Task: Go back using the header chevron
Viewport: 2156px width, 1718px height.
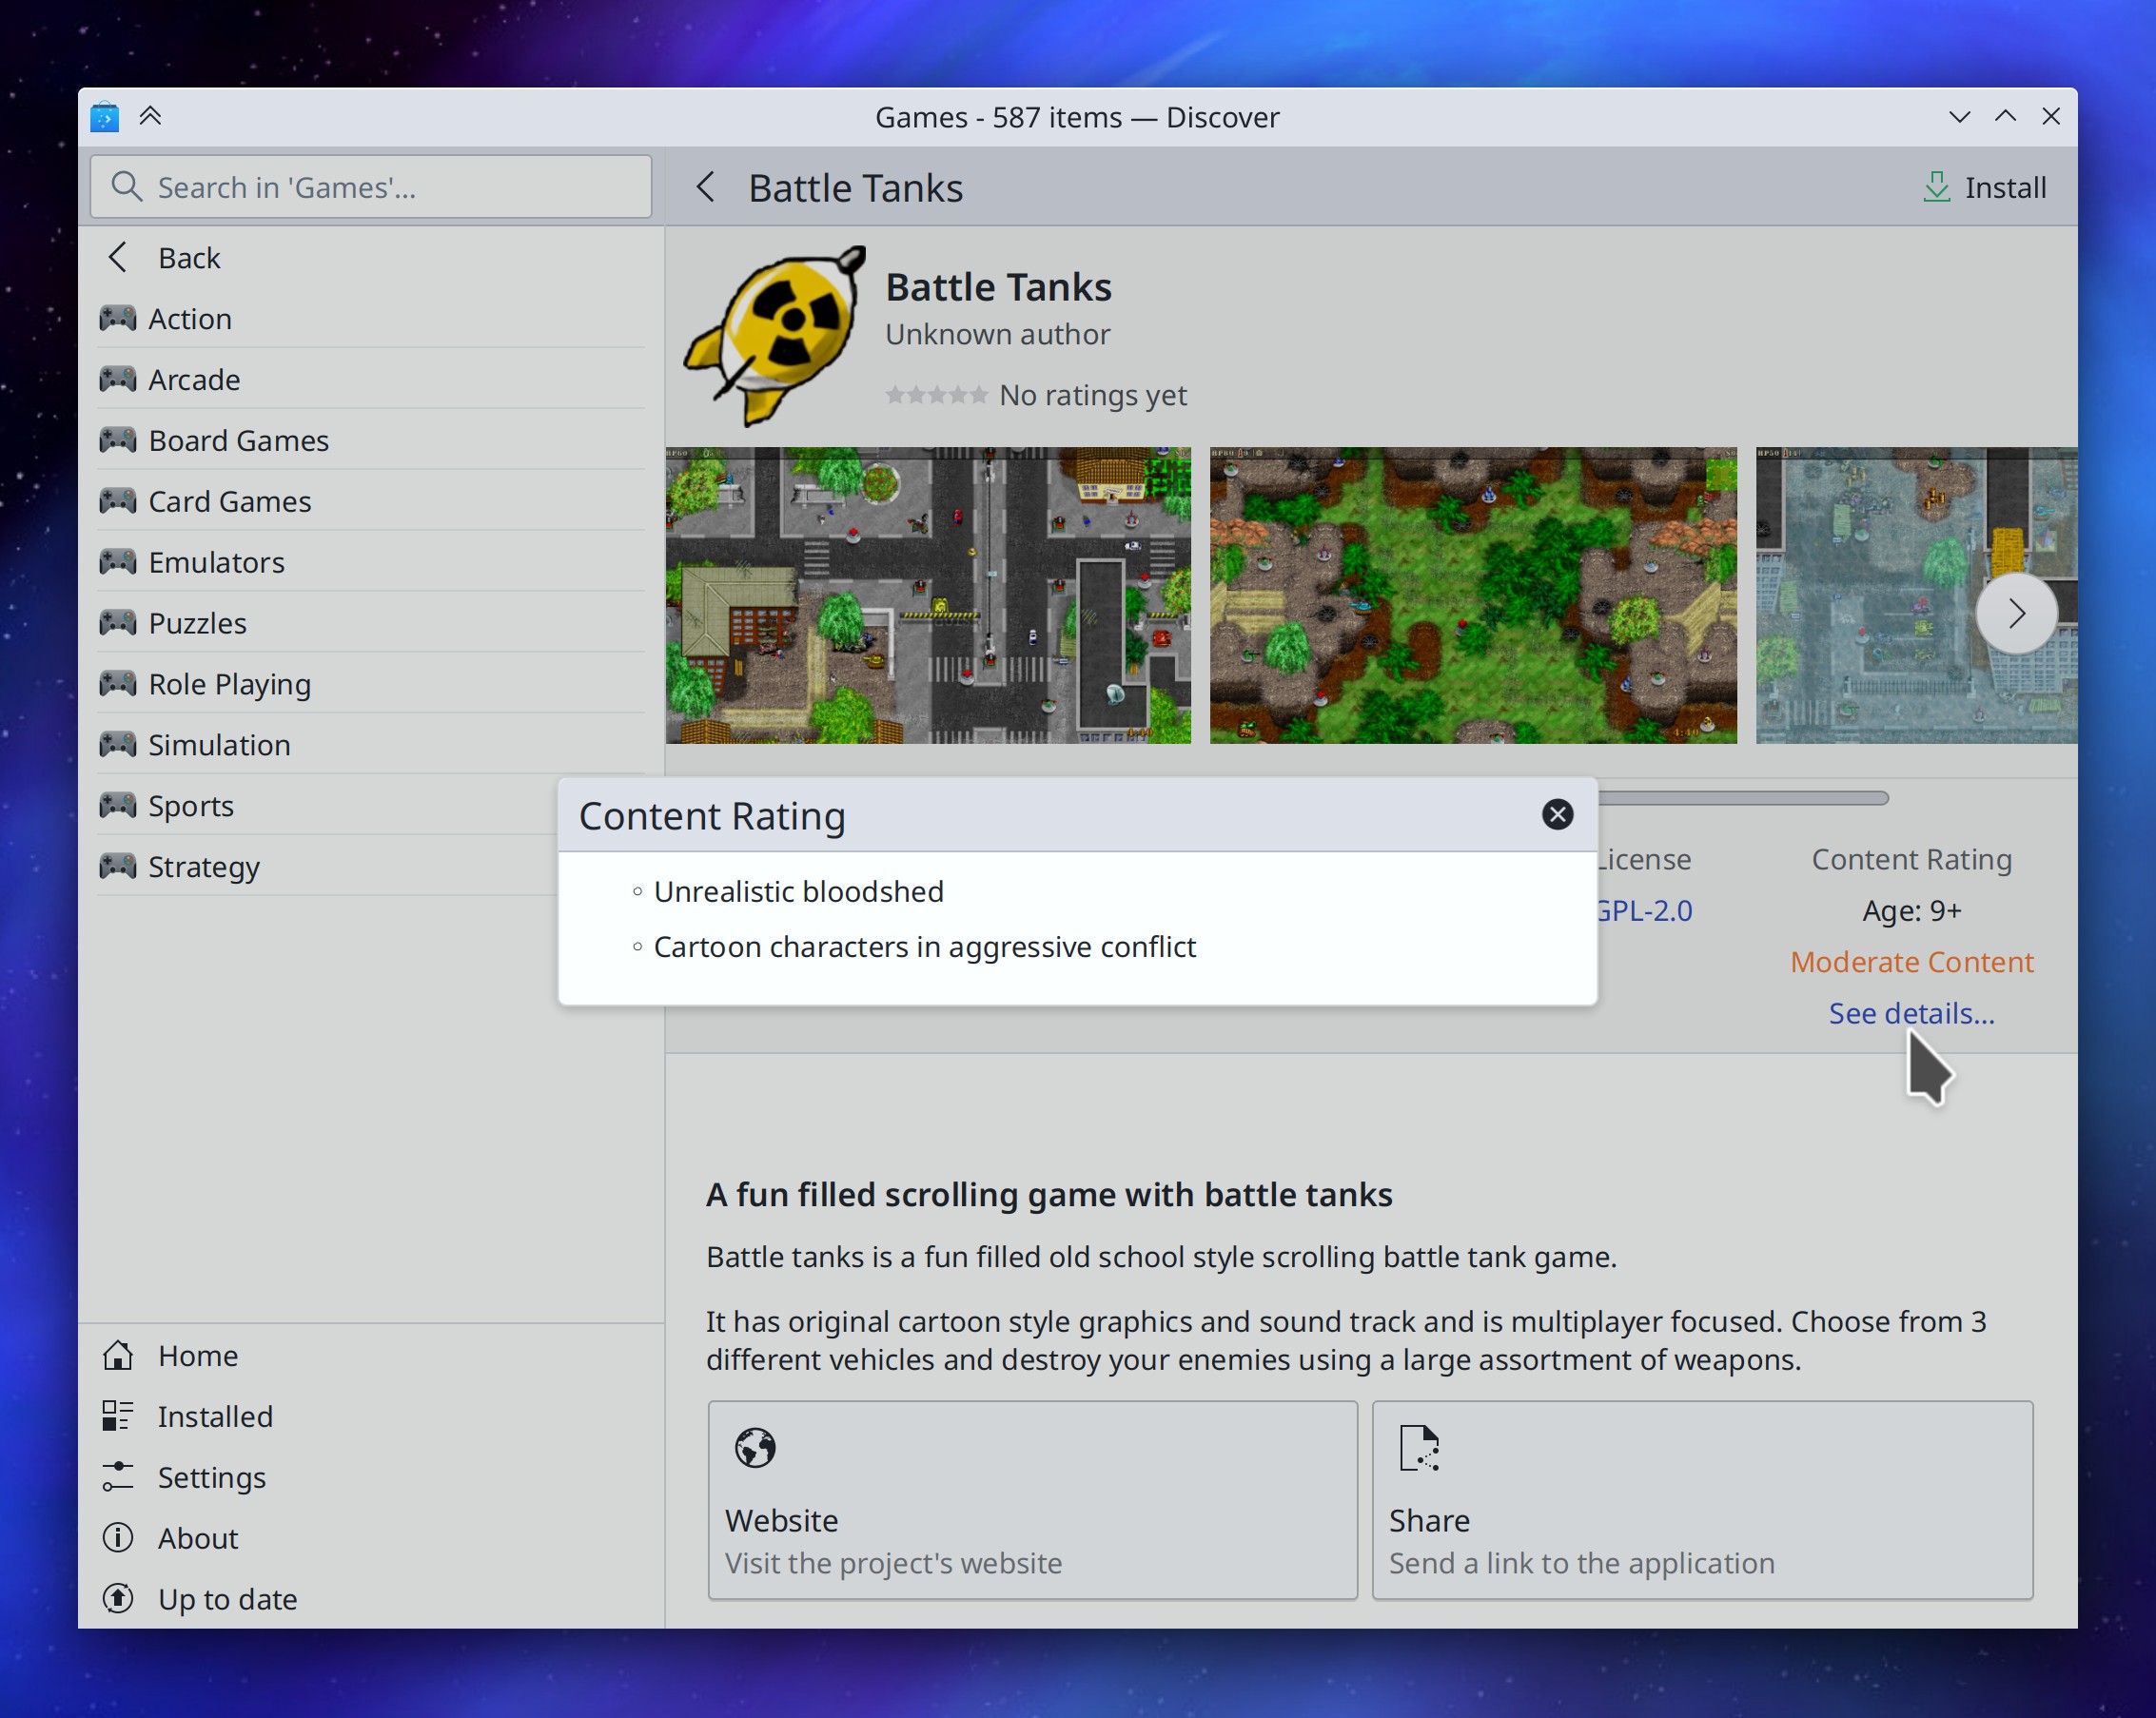Action: (706, 187)
